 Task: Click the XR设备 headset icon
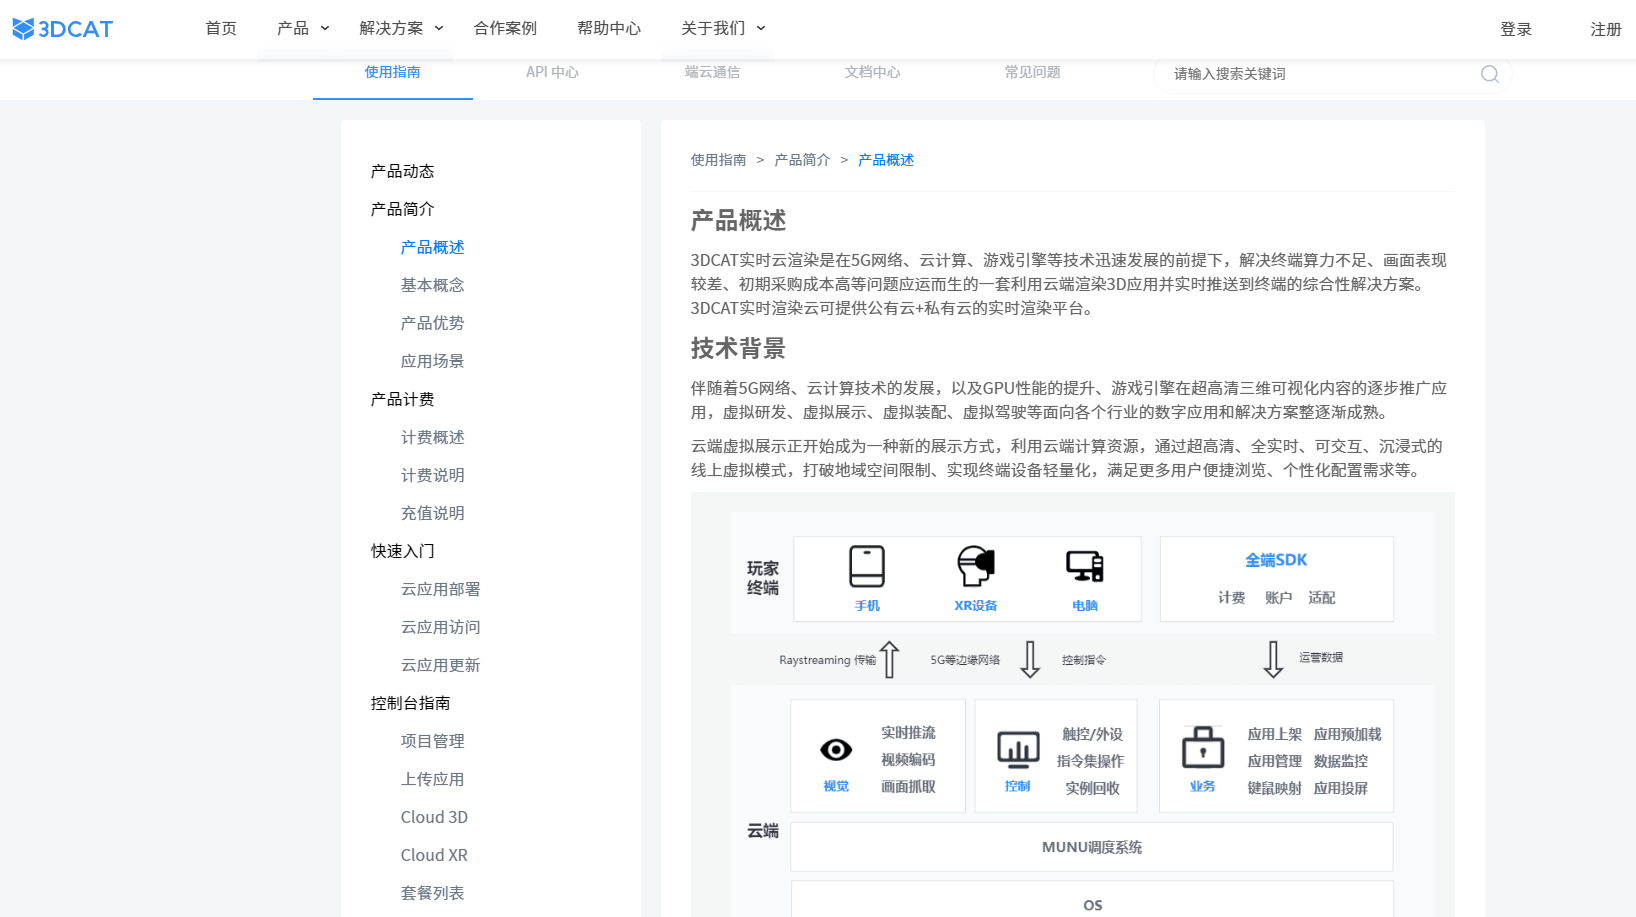coord(976,566)
